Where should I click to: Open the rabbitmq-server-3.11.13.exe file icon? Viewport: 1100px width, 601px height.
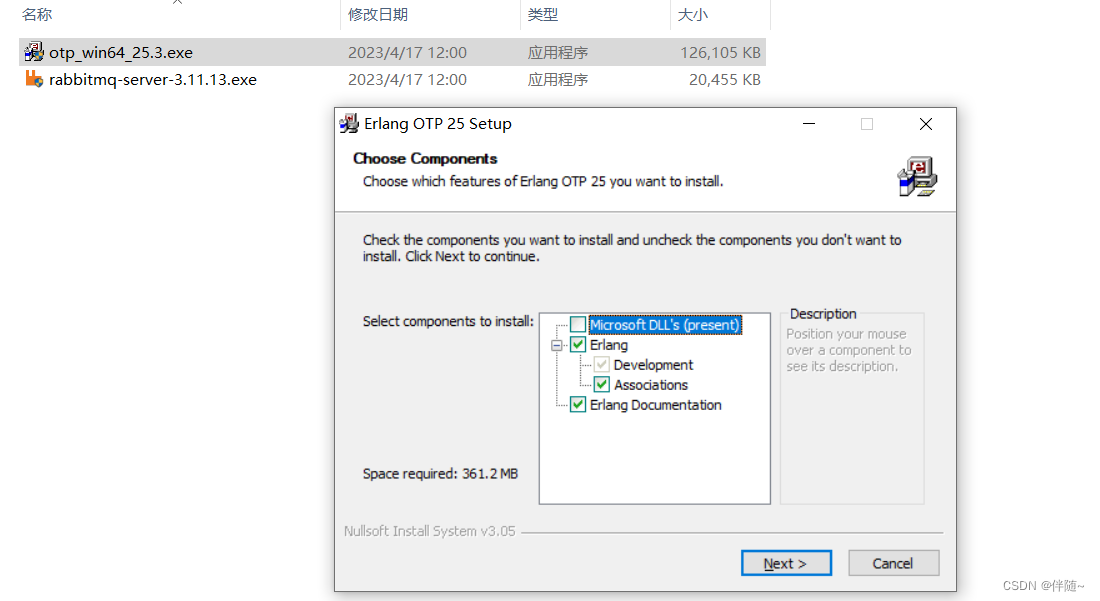point(33,79)
